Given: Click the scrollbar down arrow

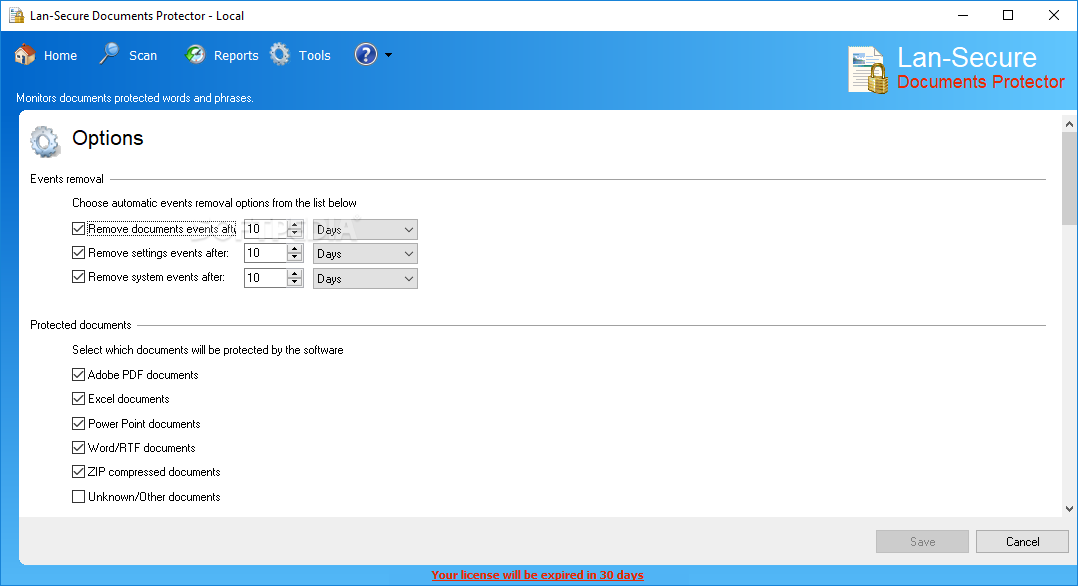Looking at the screenshot, I should pyautogui.click(x=1069, y=509).
